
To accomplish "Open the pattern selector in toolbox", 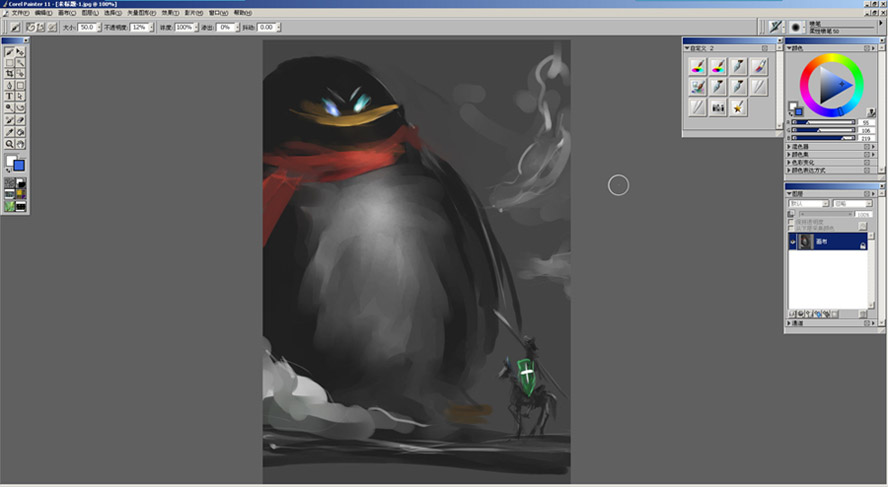I will point(10,194).
